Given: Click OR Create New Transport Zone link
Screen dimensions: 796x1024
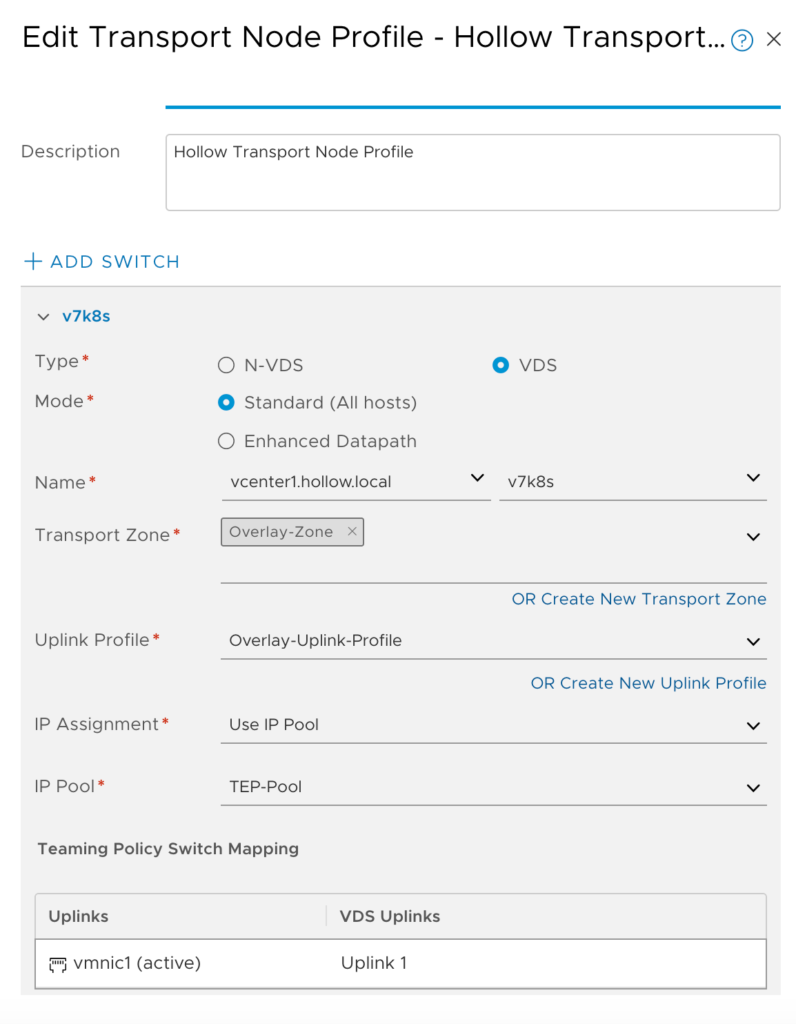Looking at the screenshot, I should (x=639, y=599).
